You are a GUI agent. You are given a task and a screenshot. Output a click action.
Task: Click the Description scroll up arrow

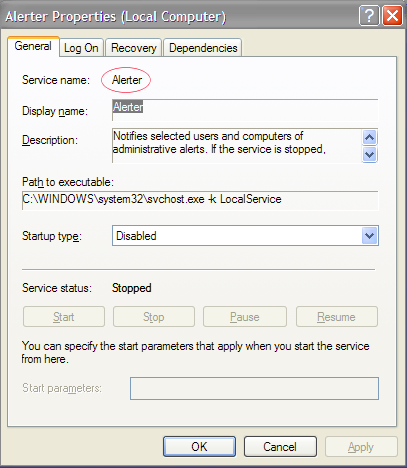click(370, 137)
